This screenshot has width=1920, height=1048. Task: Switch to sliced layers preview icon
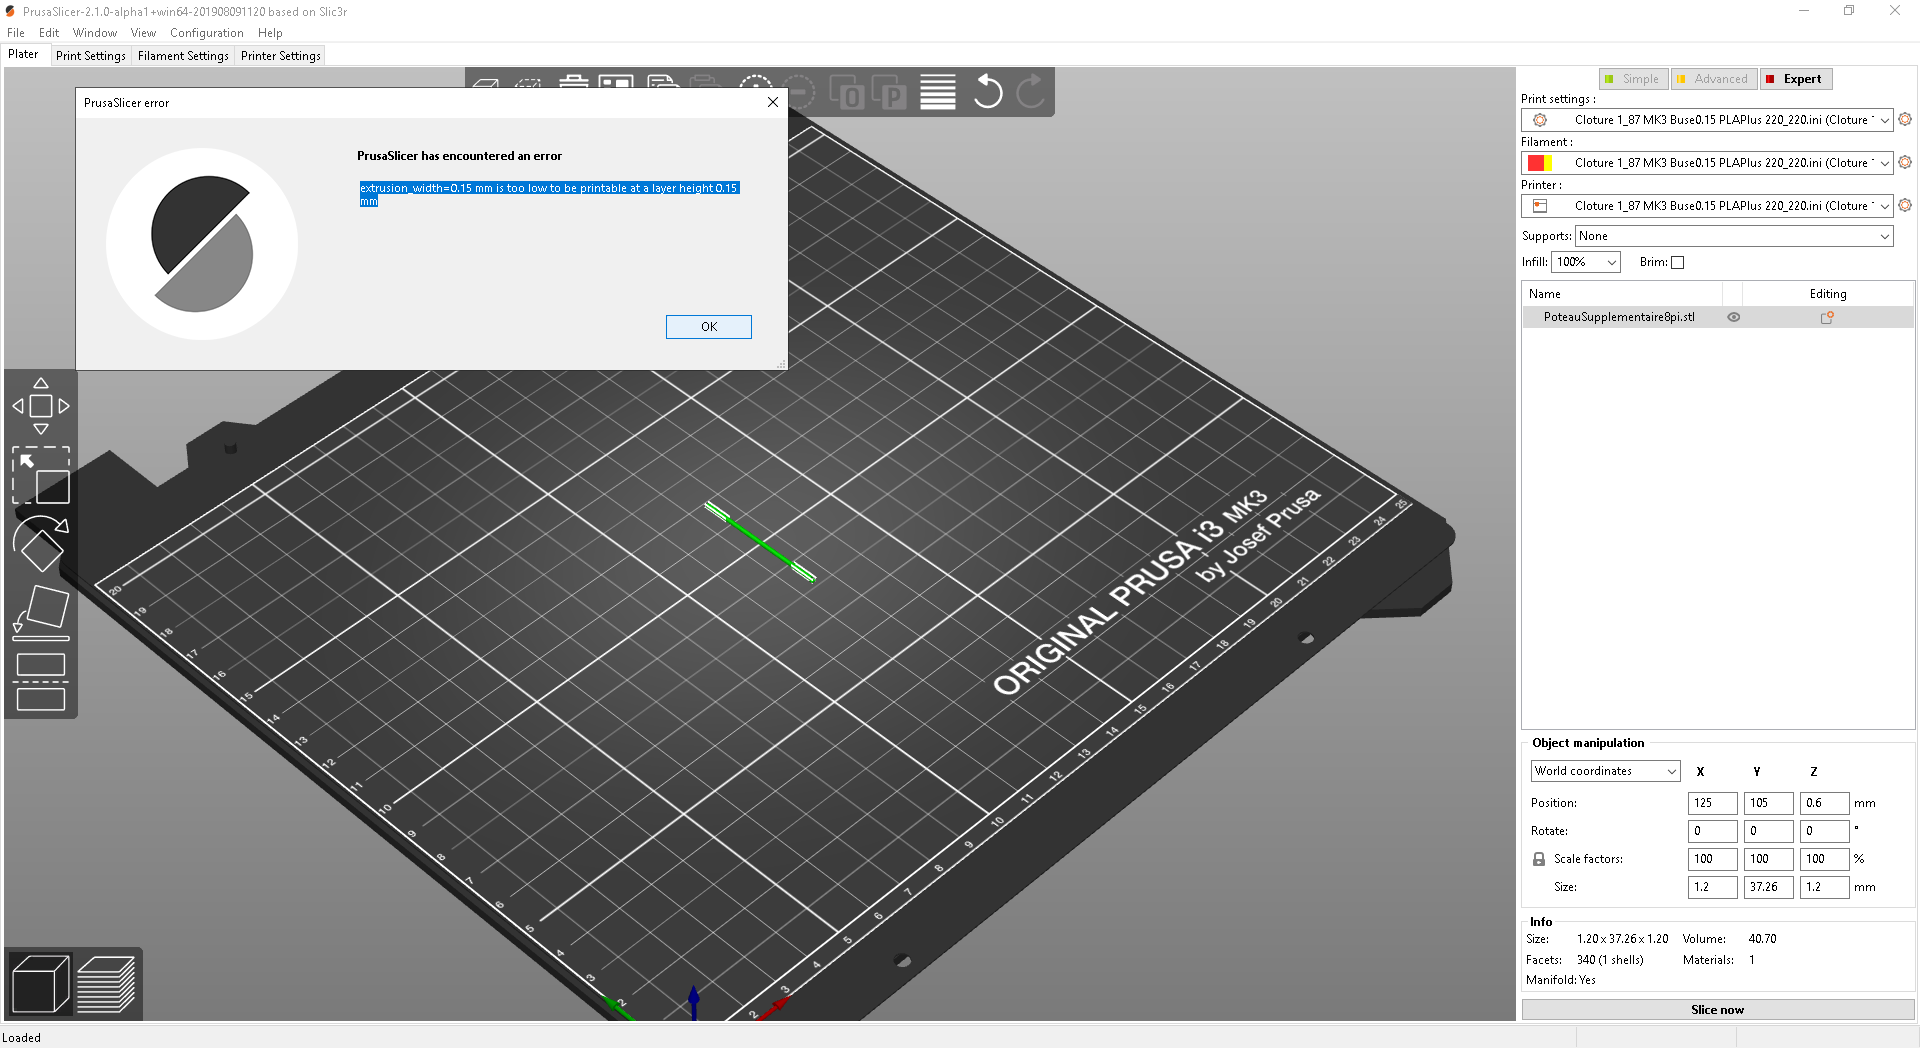click(x=106, y=984)
